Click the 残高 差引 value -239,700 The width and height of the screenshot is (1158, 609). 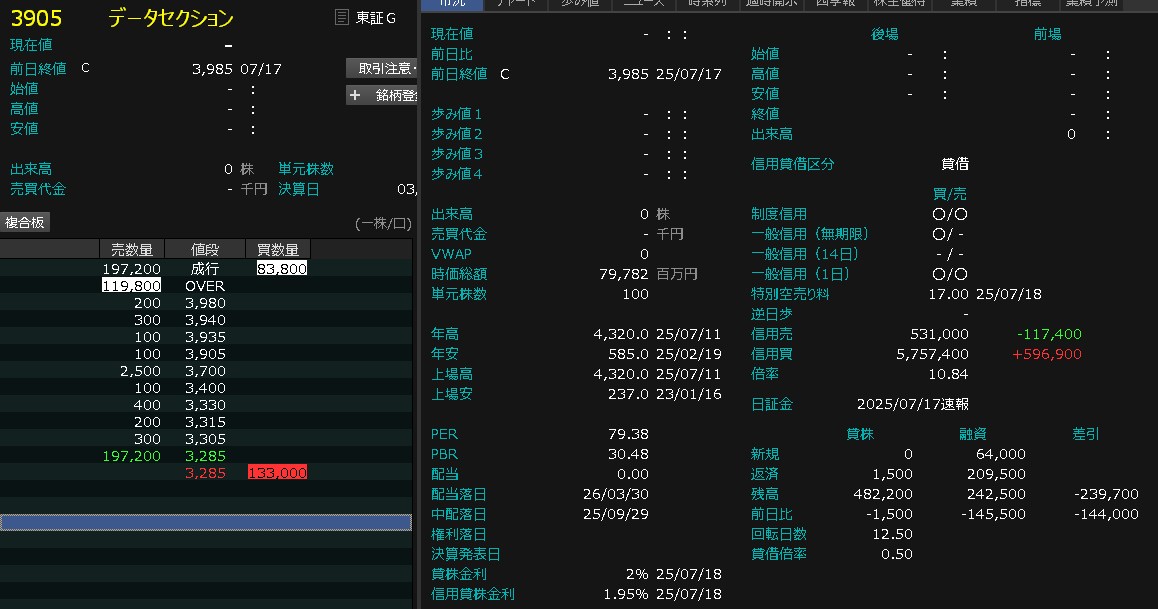[x=1106, y=494]
